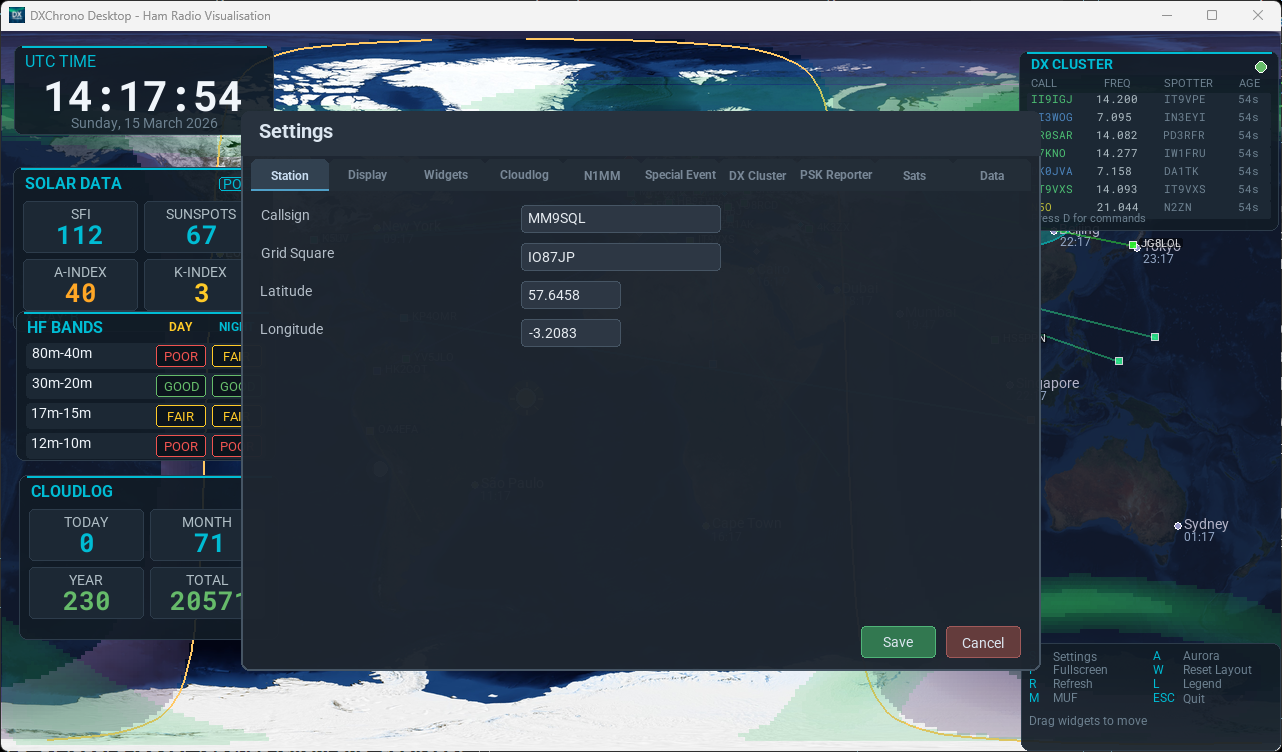Edit the Grid Square field IO87JP
The width and height of the screenshot is (1282, 752).
tap(621, 257)
